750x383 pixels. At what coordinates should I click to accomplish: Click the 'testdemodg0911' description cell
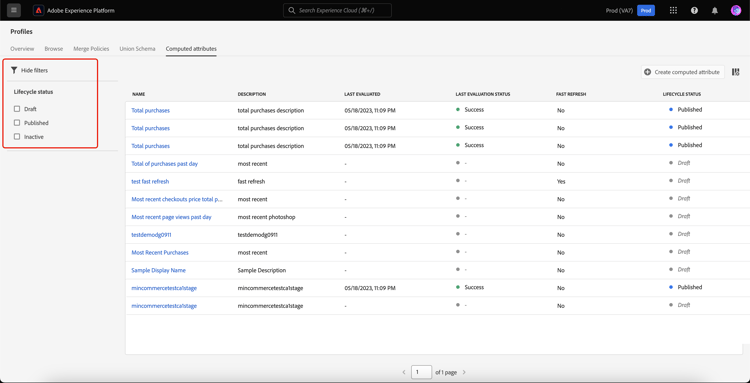(x=258, y=235)
